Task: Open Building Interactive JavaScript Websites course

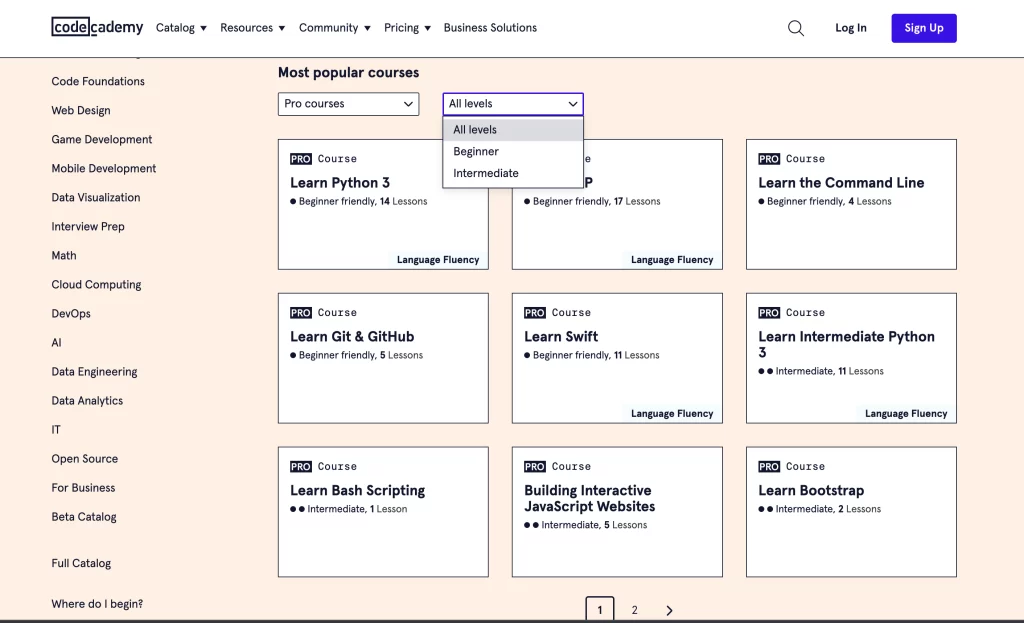Action: 617,512
